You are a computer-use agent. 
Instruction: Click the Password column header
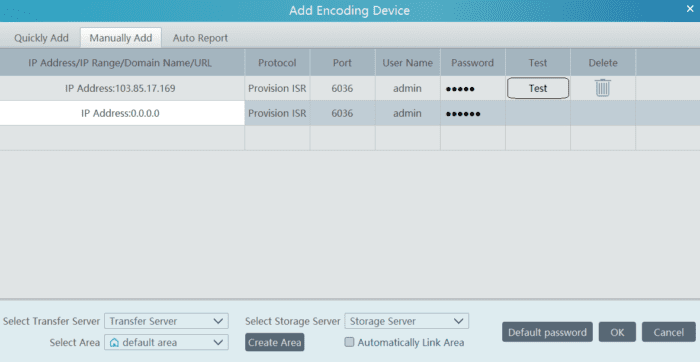473,63
